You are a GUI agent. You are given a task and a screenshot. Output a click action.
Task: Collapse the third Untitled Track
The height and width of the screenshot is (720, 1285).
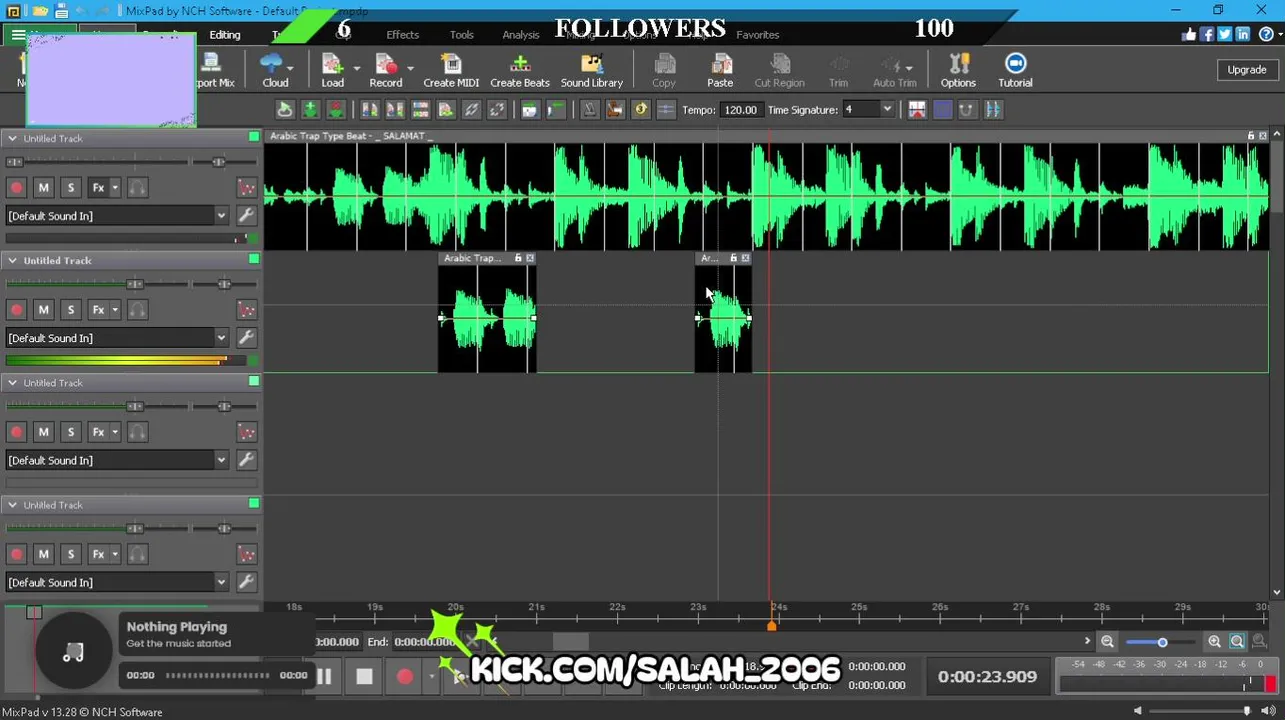(12, 382)
